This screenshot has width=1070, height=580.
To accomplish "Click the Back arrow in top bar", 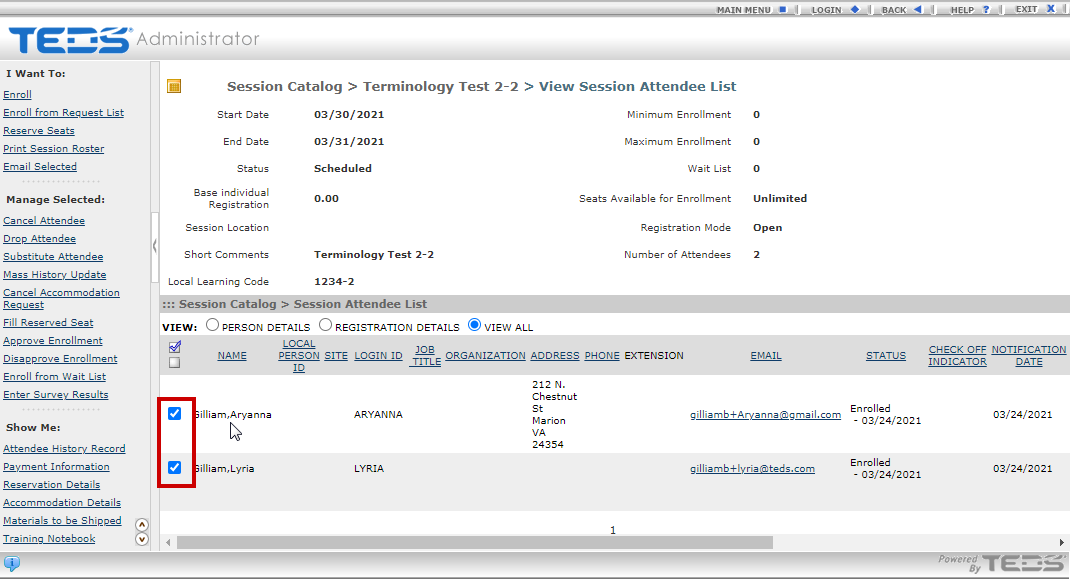I will tap(918, 9).
